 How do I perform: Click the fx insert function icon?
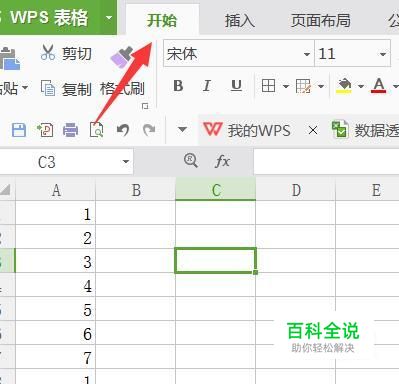(x=222, y=162)
